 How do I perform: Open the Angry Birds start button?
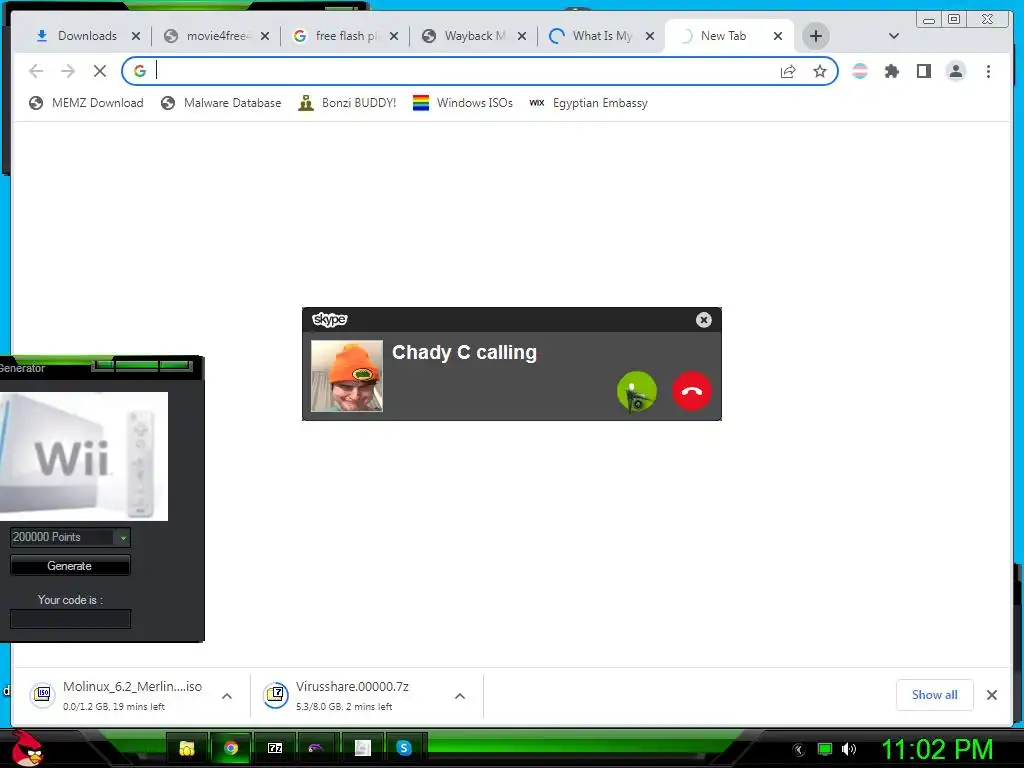coord(27,748)
